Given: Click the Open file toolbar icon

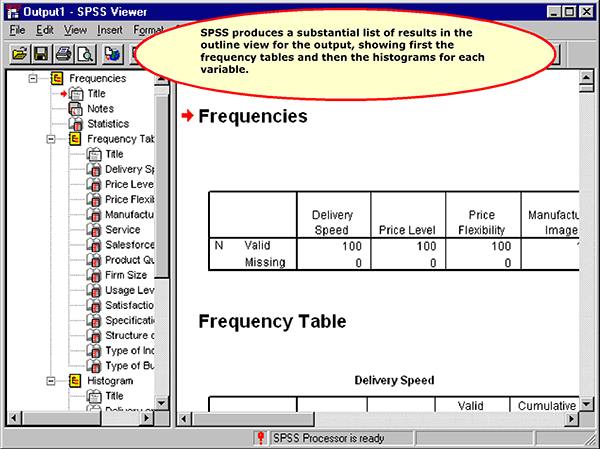Looking at the screenshot, I should coord(19,54).
